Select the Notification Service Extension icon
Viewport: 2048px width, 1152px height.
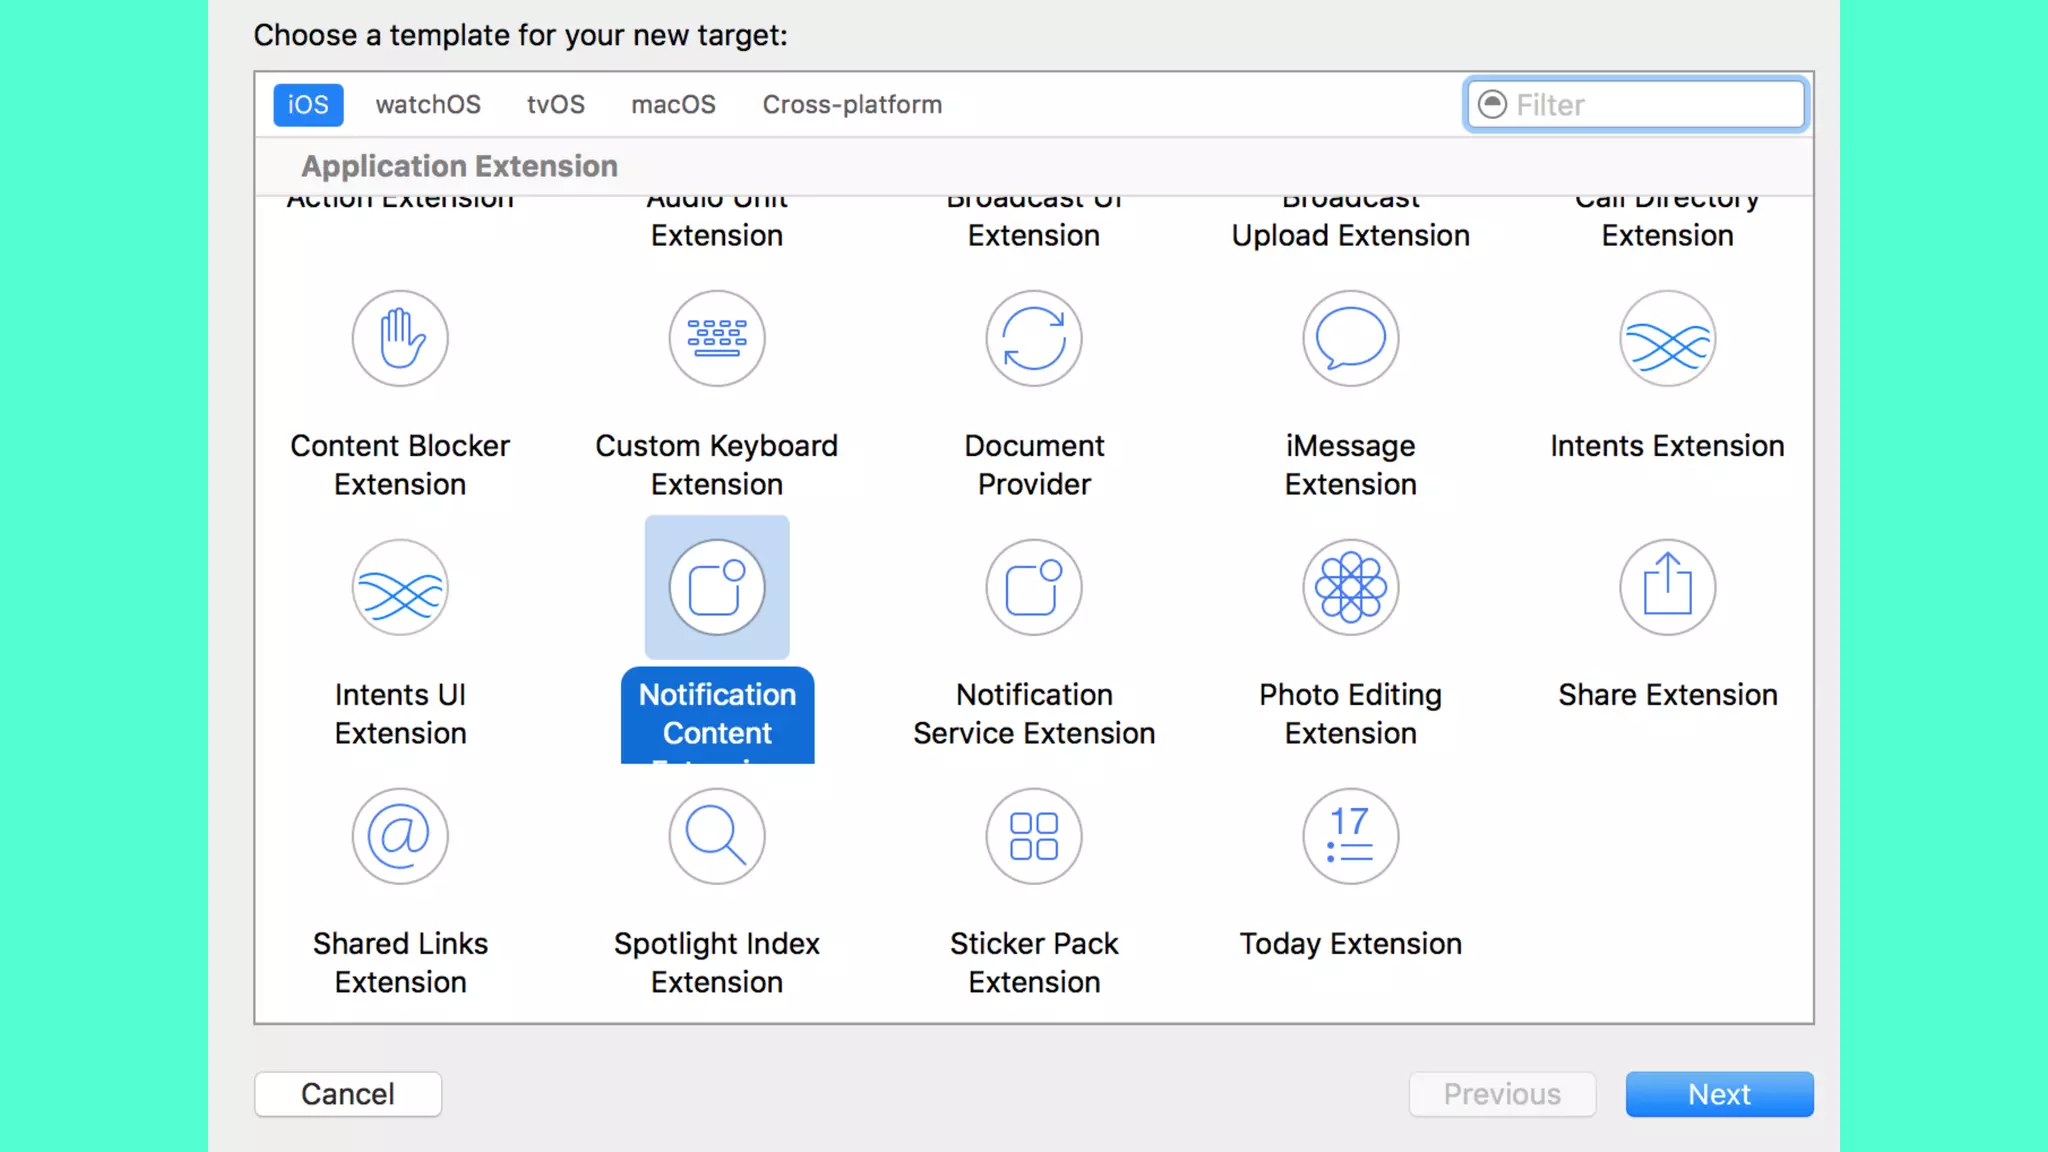click(1033, 588)
